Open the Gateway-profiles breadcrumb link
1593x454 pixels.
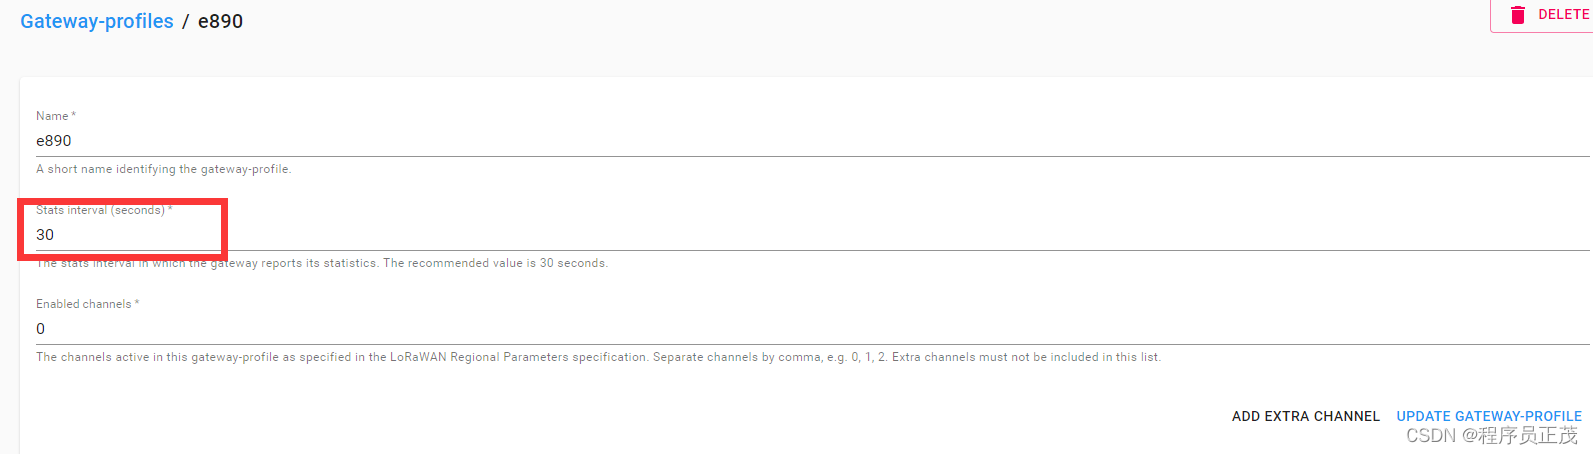click(x=97, y=21)
